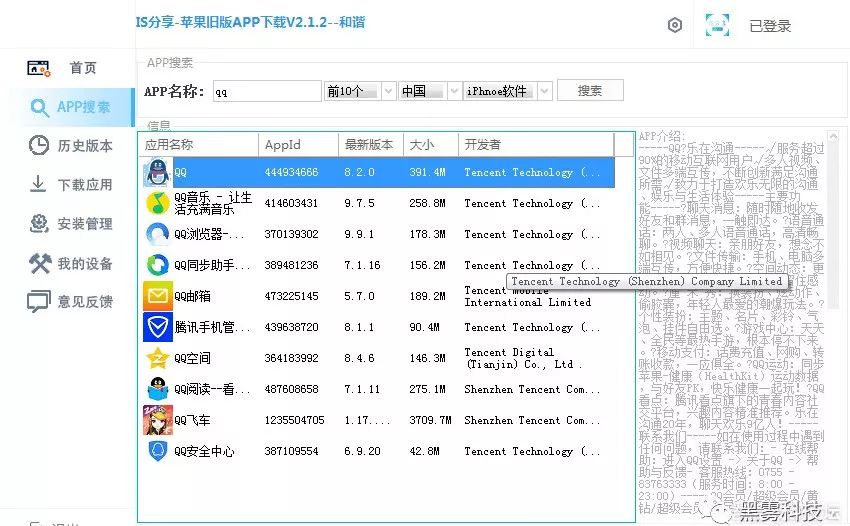Click the QQ空间 star app icon
Viewport: 850px width, 526px height.
[158, 358]
